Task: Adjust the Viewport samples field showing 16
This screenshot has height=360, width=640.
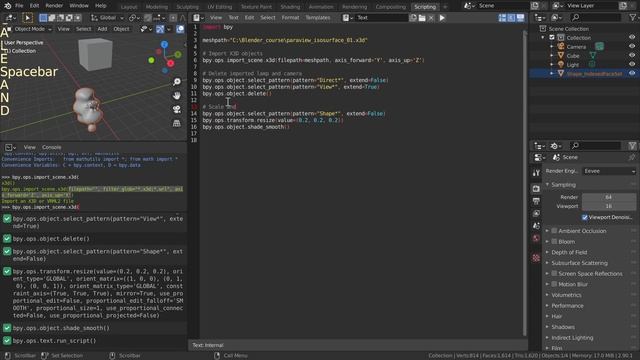Action: pos(608,206)
